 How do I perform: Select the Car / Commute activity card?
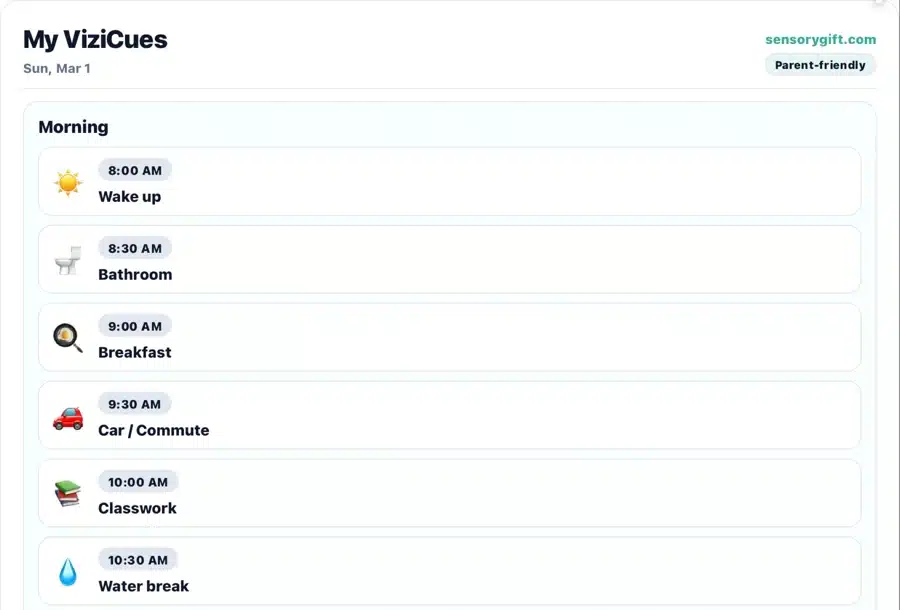coord(449,417)
